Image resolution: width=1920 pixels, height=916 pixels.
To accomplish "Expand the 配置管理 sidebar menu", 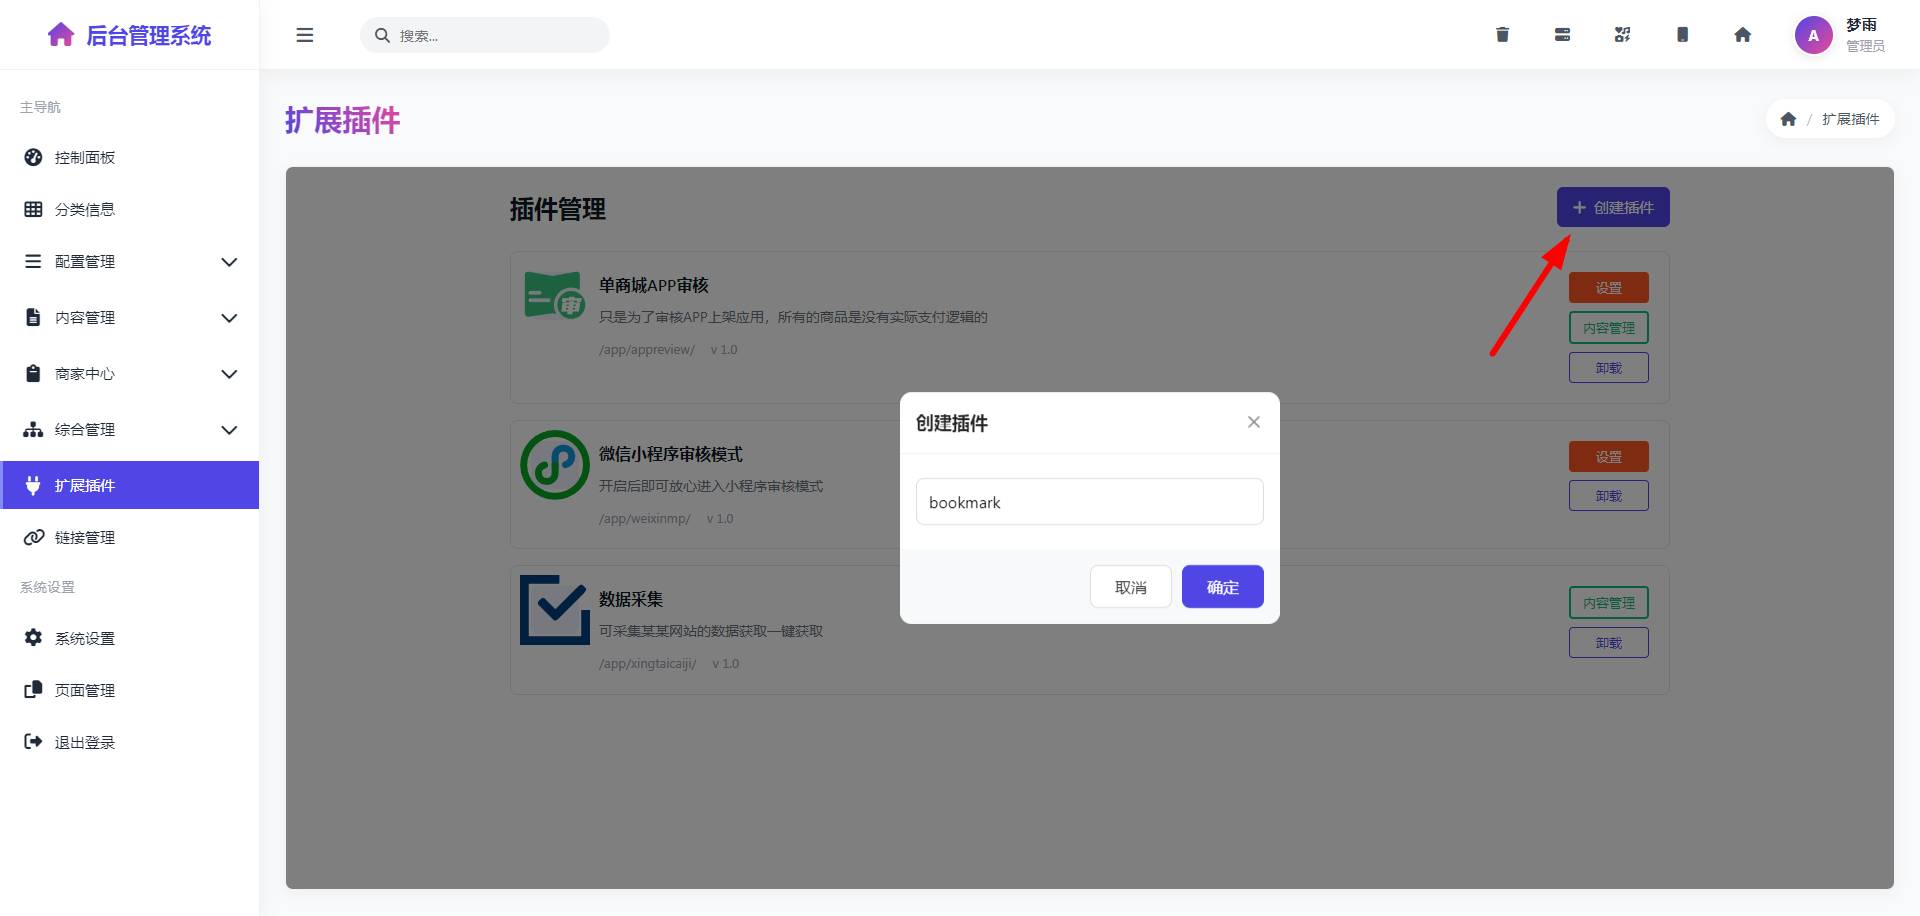I will pos(130,262).
